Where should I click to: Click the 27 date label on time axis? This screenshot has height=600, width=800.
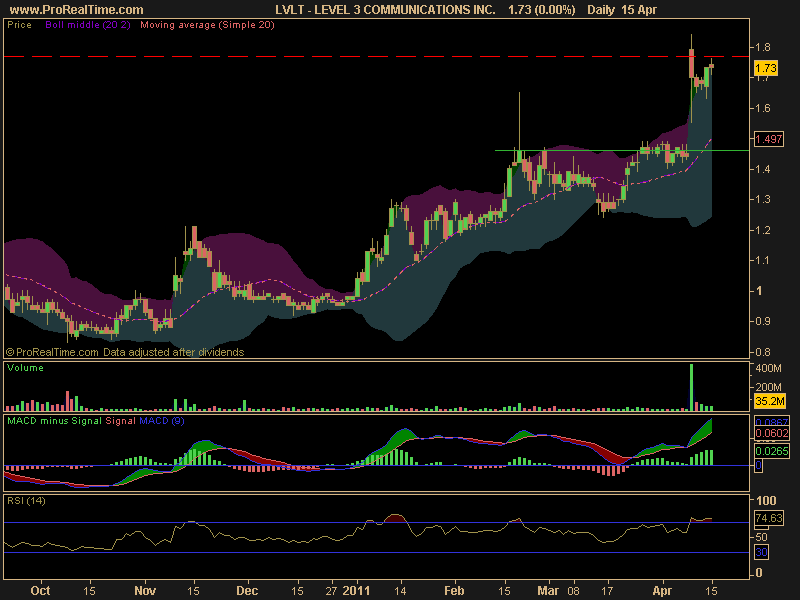(332, 591)
